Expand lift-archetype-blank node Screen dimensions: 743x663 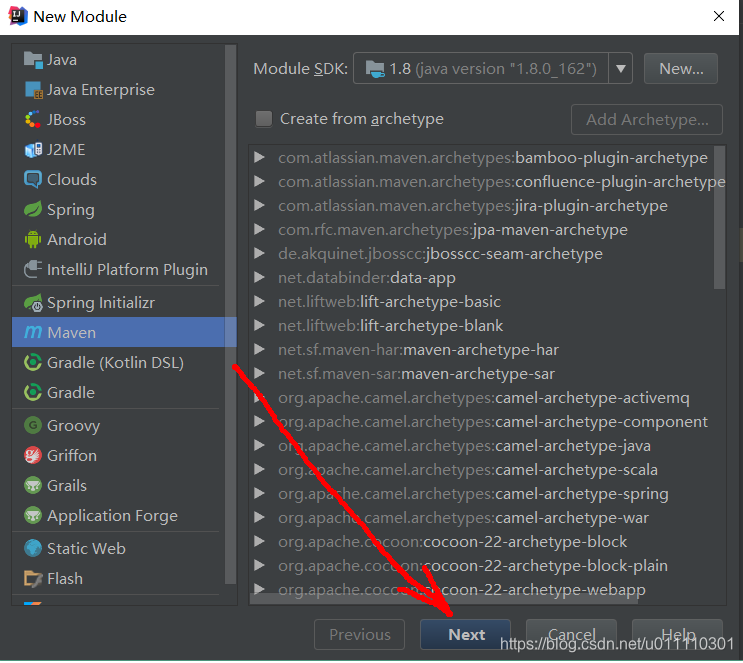pos(259,325)
